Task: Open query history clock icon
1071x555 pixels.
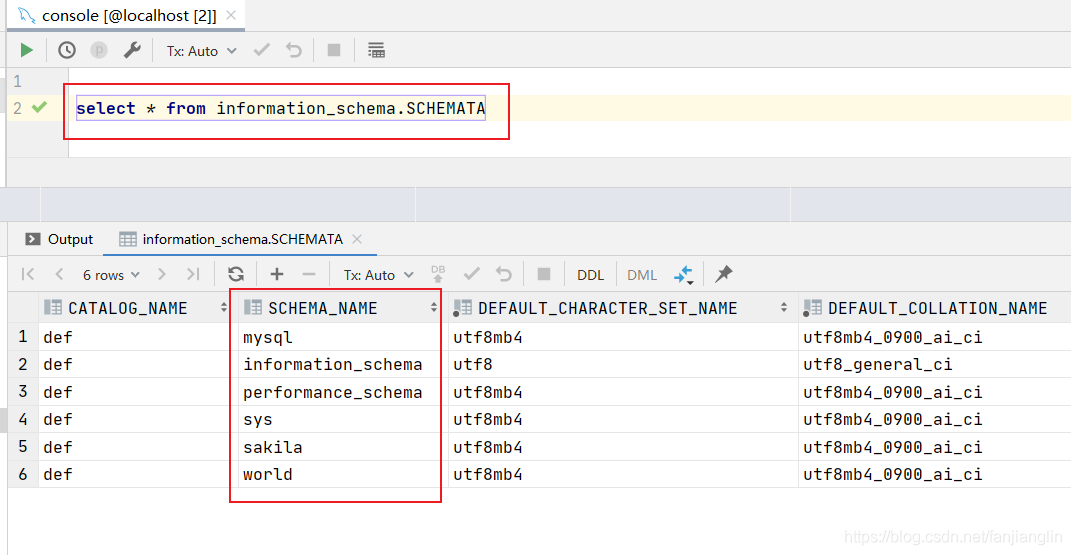Action: (66, 50)
